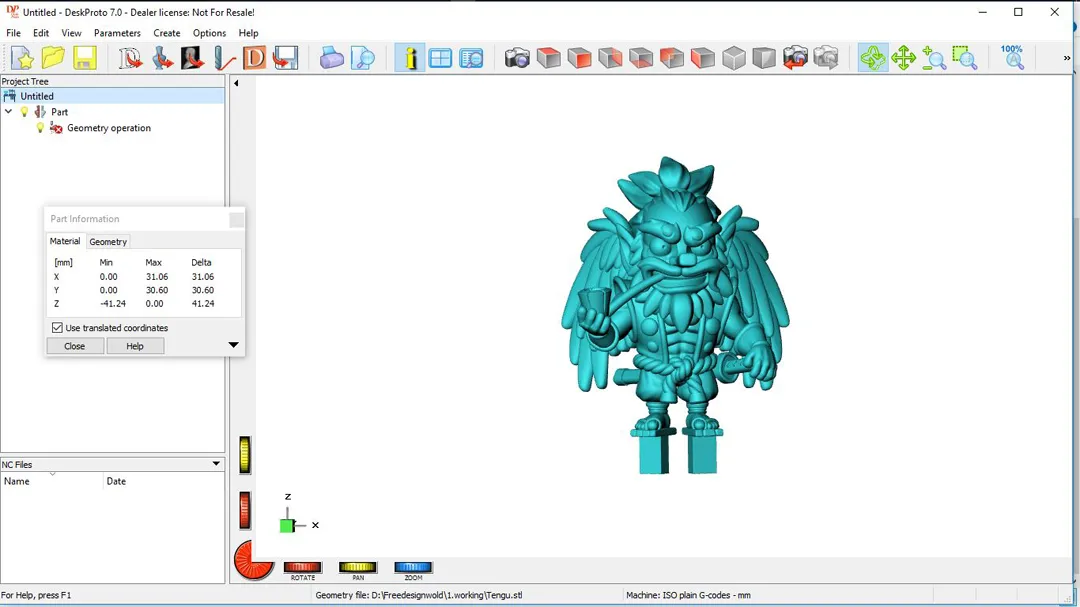
Task: Activate the mouse pan four-arrow icon
Action: pos(903,59)
